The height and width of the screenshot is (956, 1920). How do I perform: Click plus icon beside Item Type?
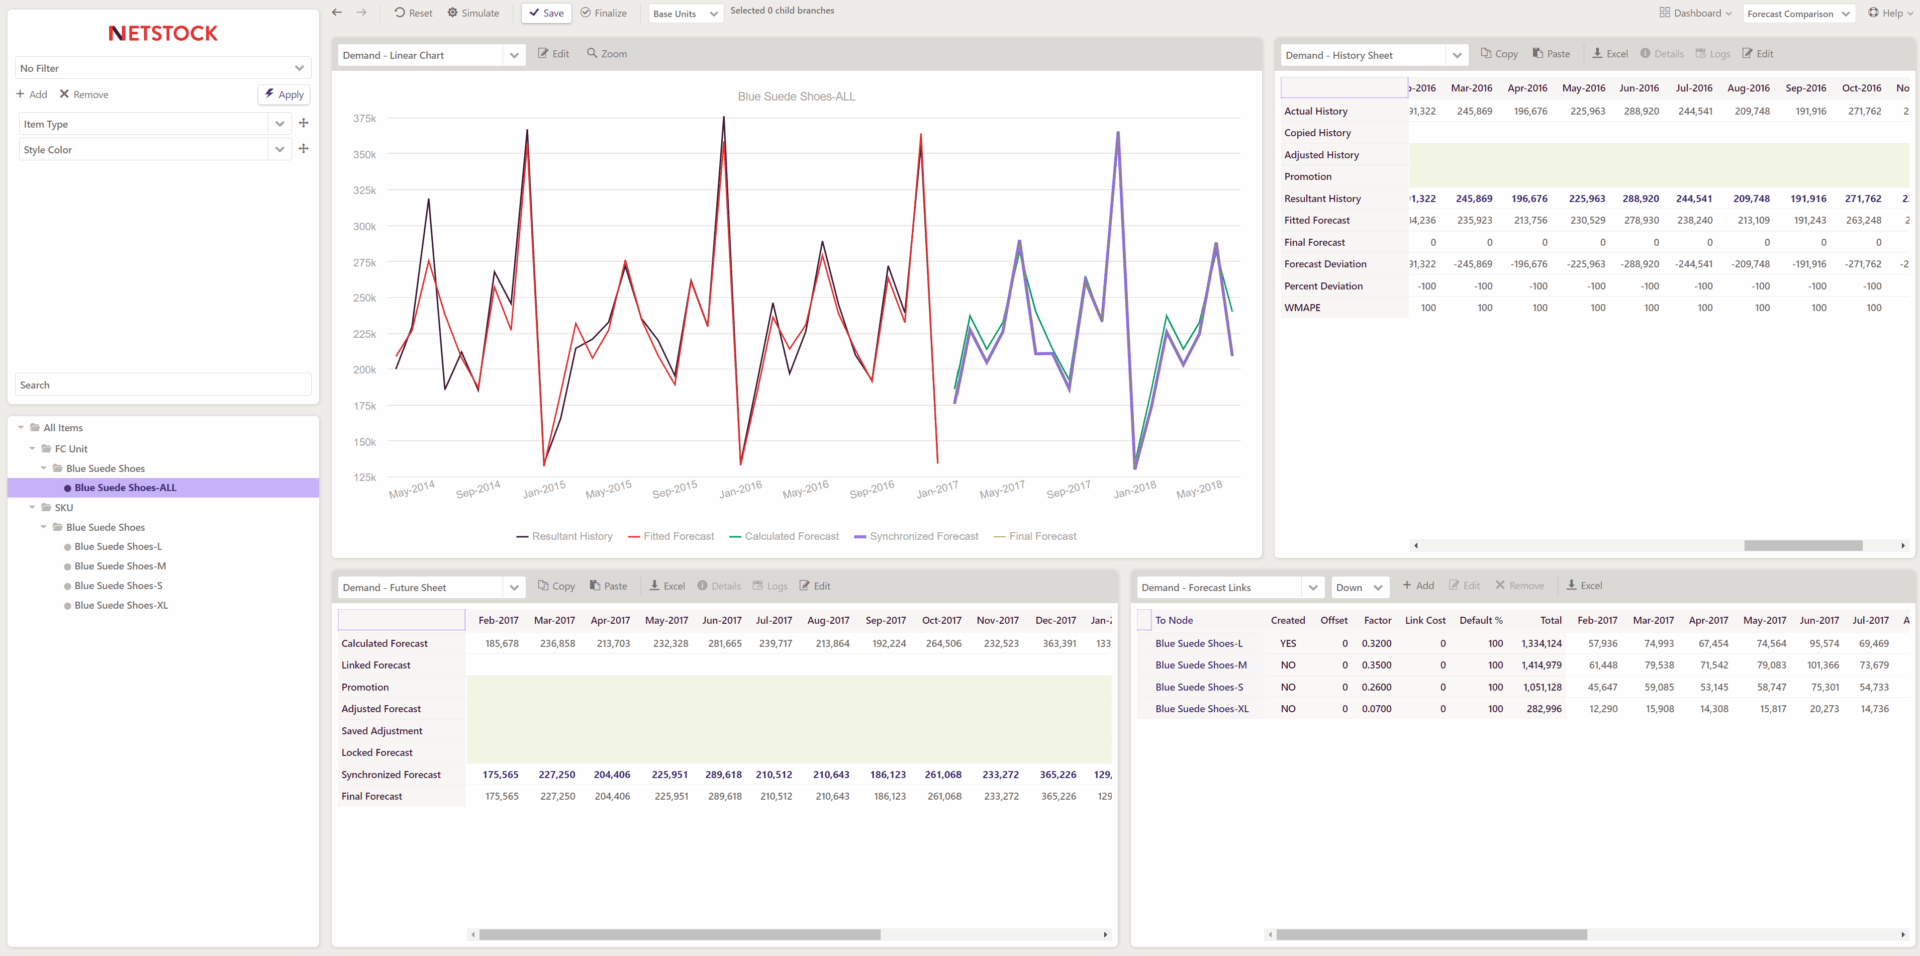[303, 123]
